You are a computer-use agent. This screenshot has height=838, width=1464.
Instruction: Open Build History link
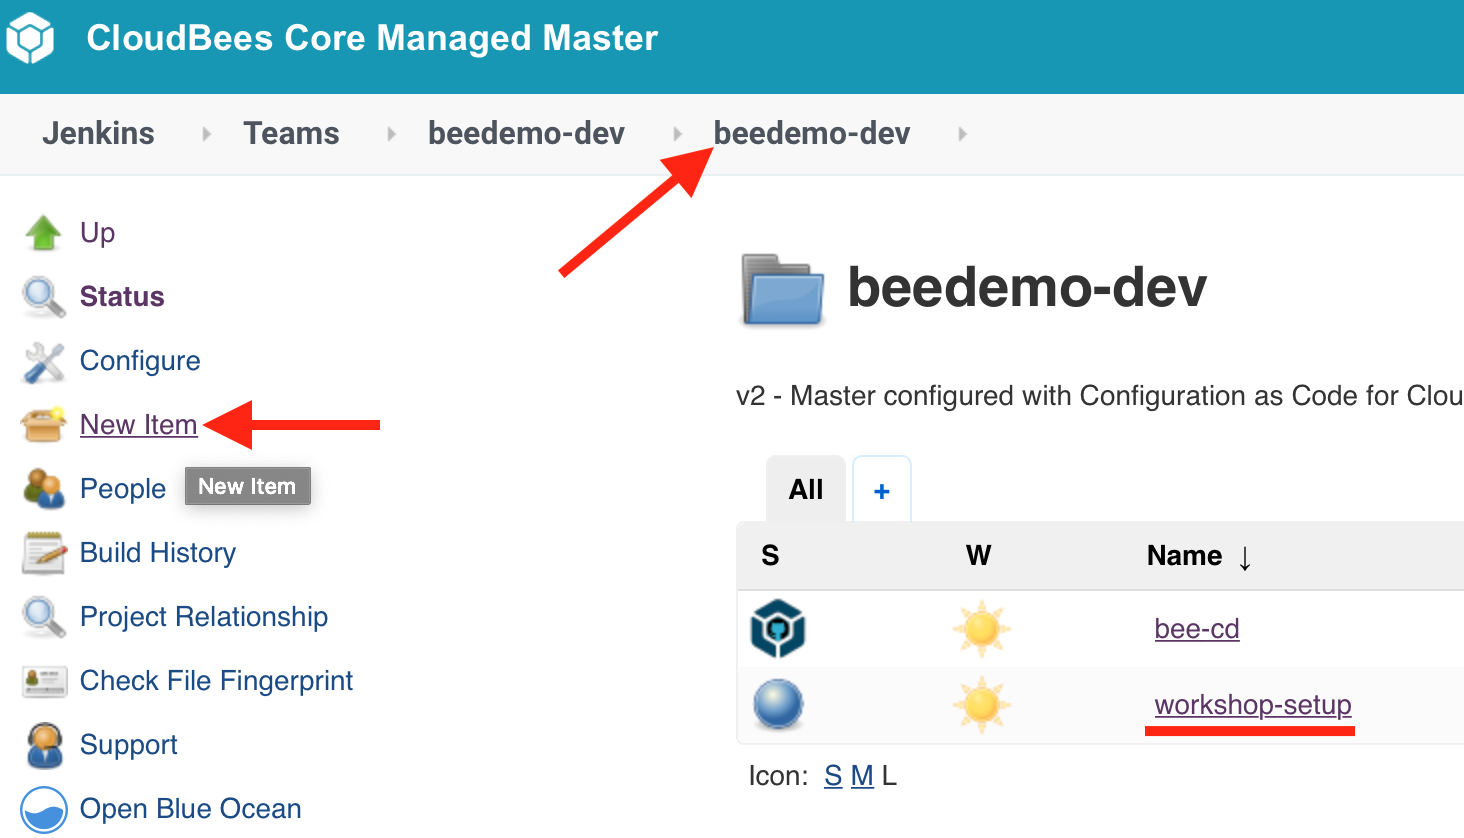pos(158,553)
